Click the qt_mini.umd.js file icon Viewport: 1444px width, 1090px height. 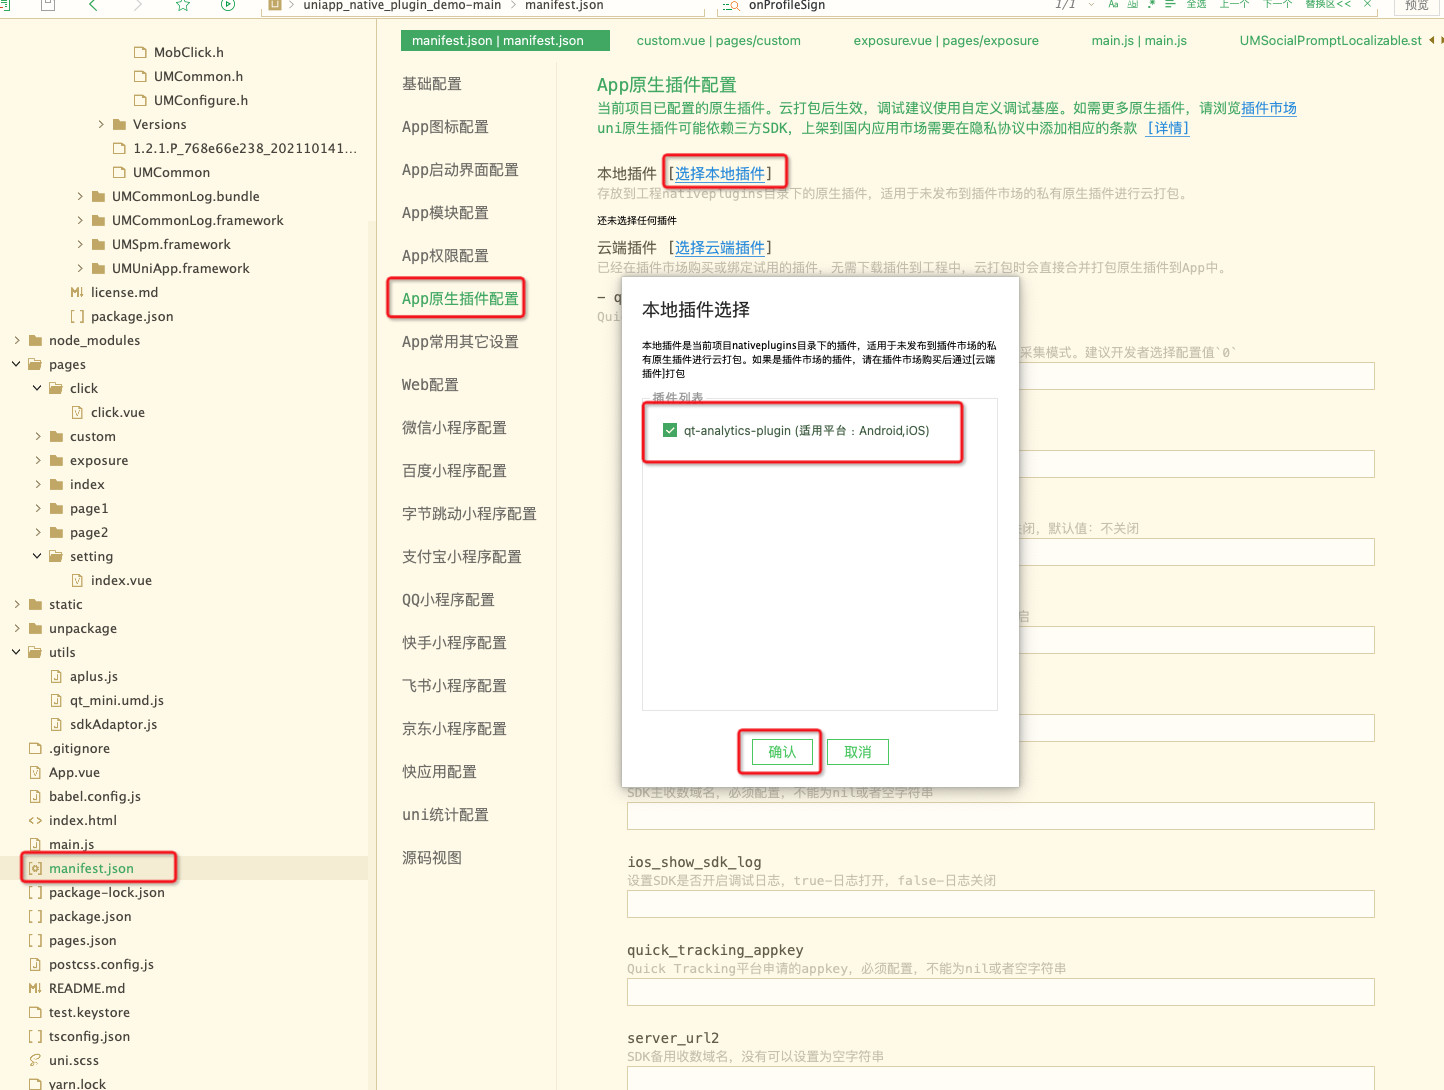coord(56,700)
